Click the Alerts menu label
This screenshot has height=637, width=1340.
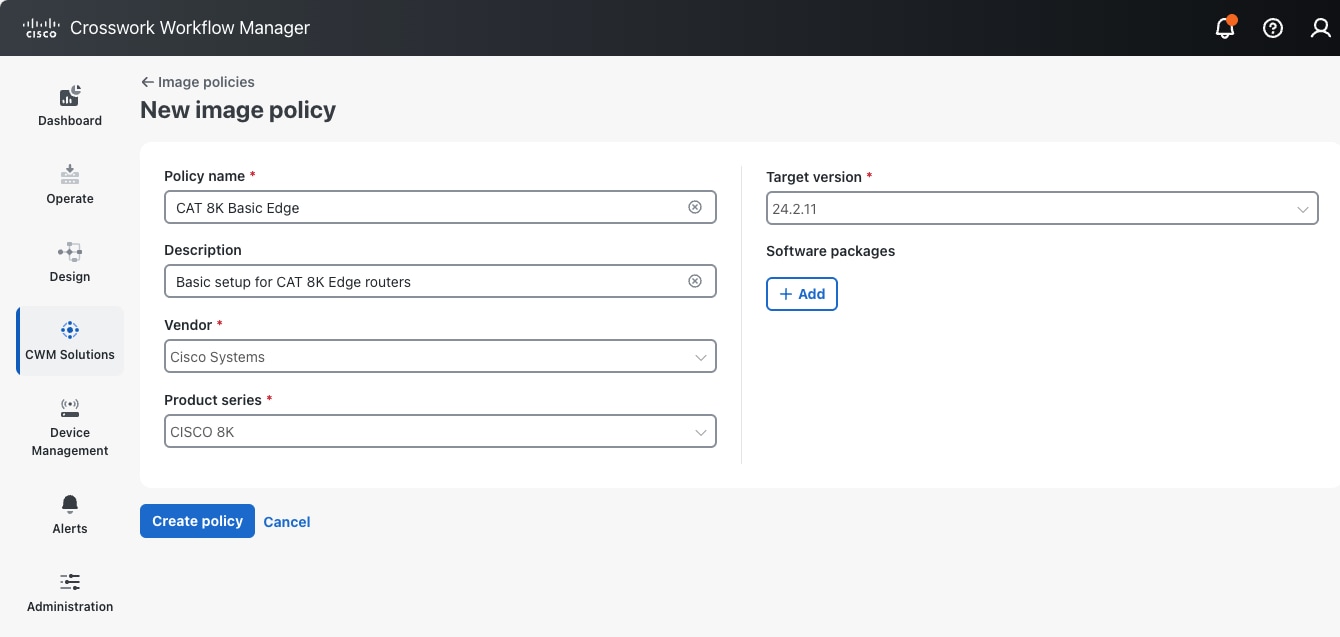(x=70, y=529)
